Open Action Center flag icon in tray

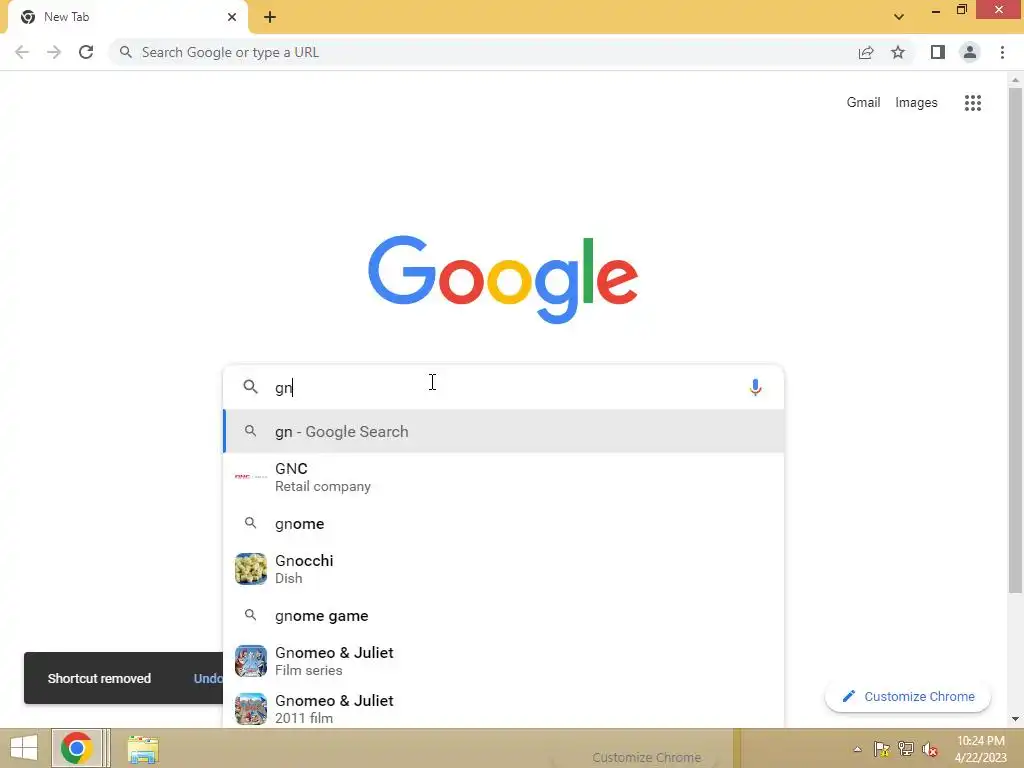point(882,749)
